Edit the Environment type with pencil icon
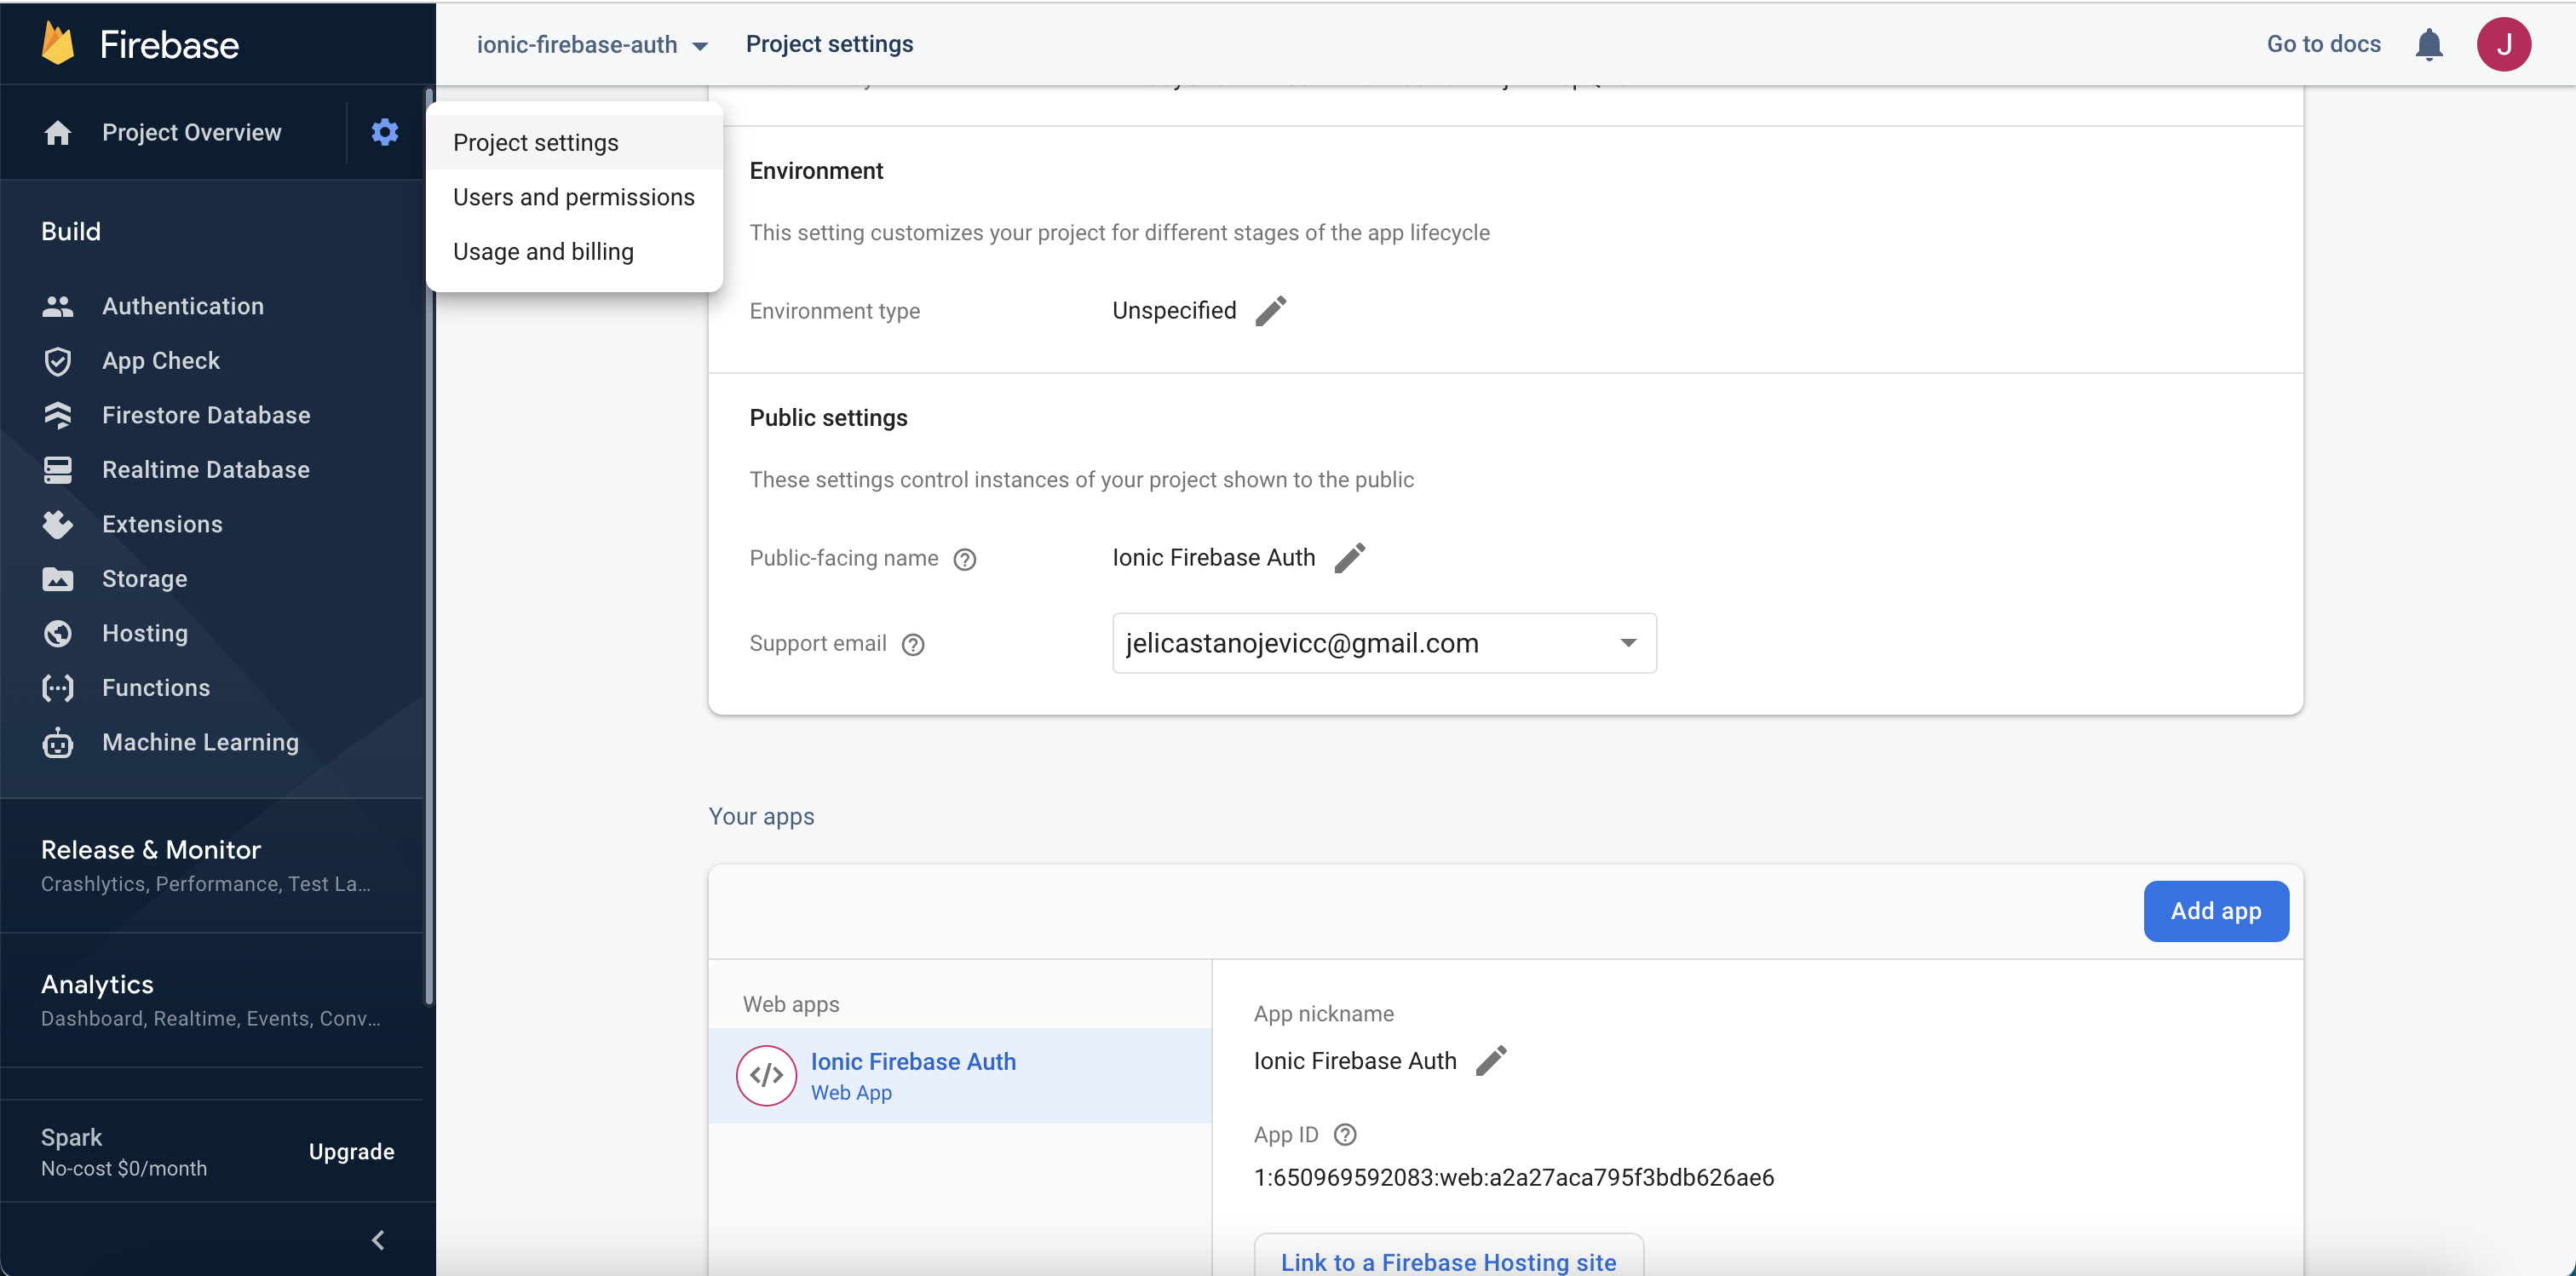2576x1276 pixels. pyautogui.click(x=1271, y=311)
